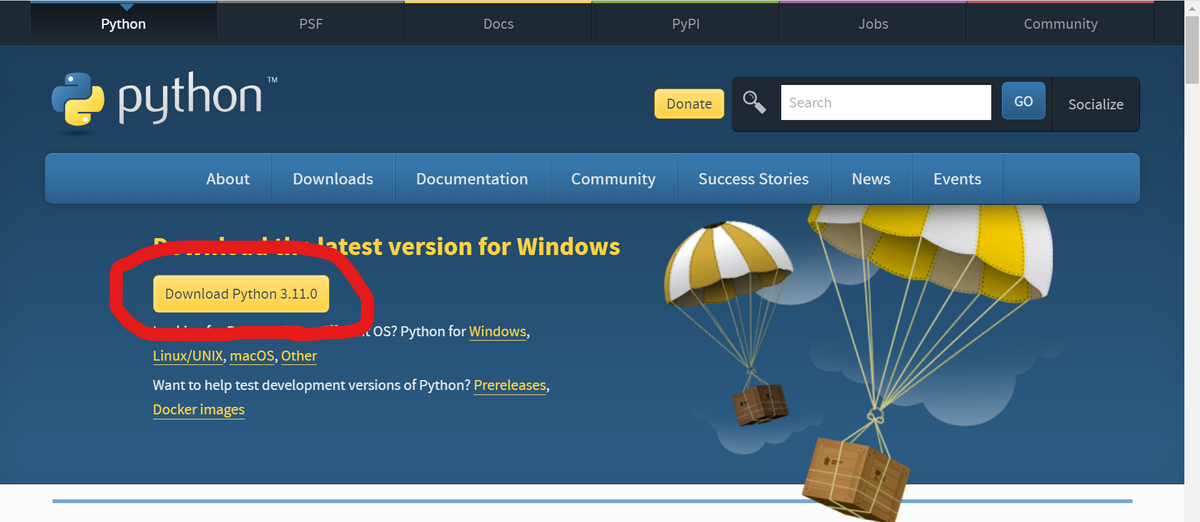The width and height of the screenshot is (1200, 522).
Task: Click the GO search button
Action: [x=1023, y=102]
